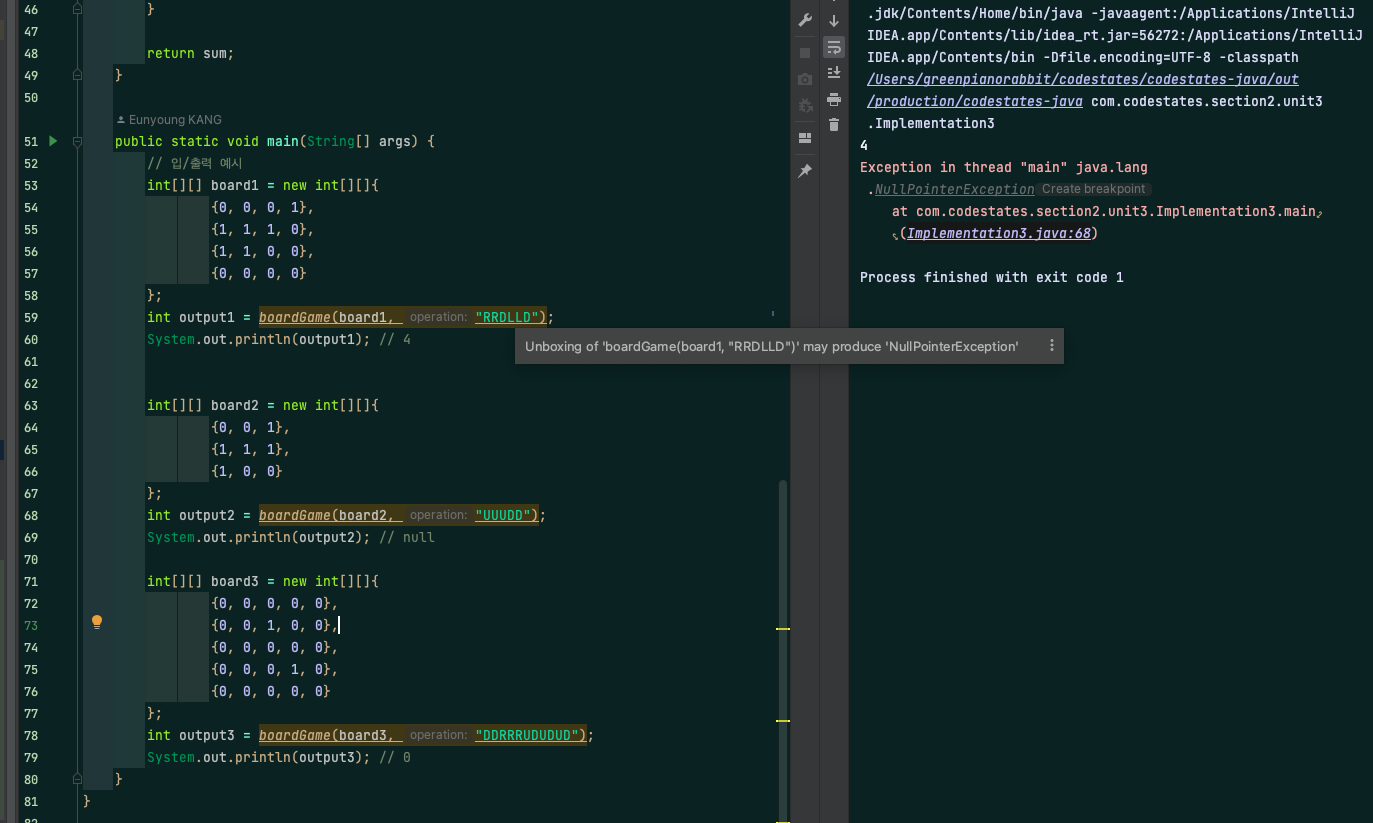Image resolution: width=1373 pixels, height=823 pixels.
Task: Collapse fold marker at line 49
Action: [77, 75]
